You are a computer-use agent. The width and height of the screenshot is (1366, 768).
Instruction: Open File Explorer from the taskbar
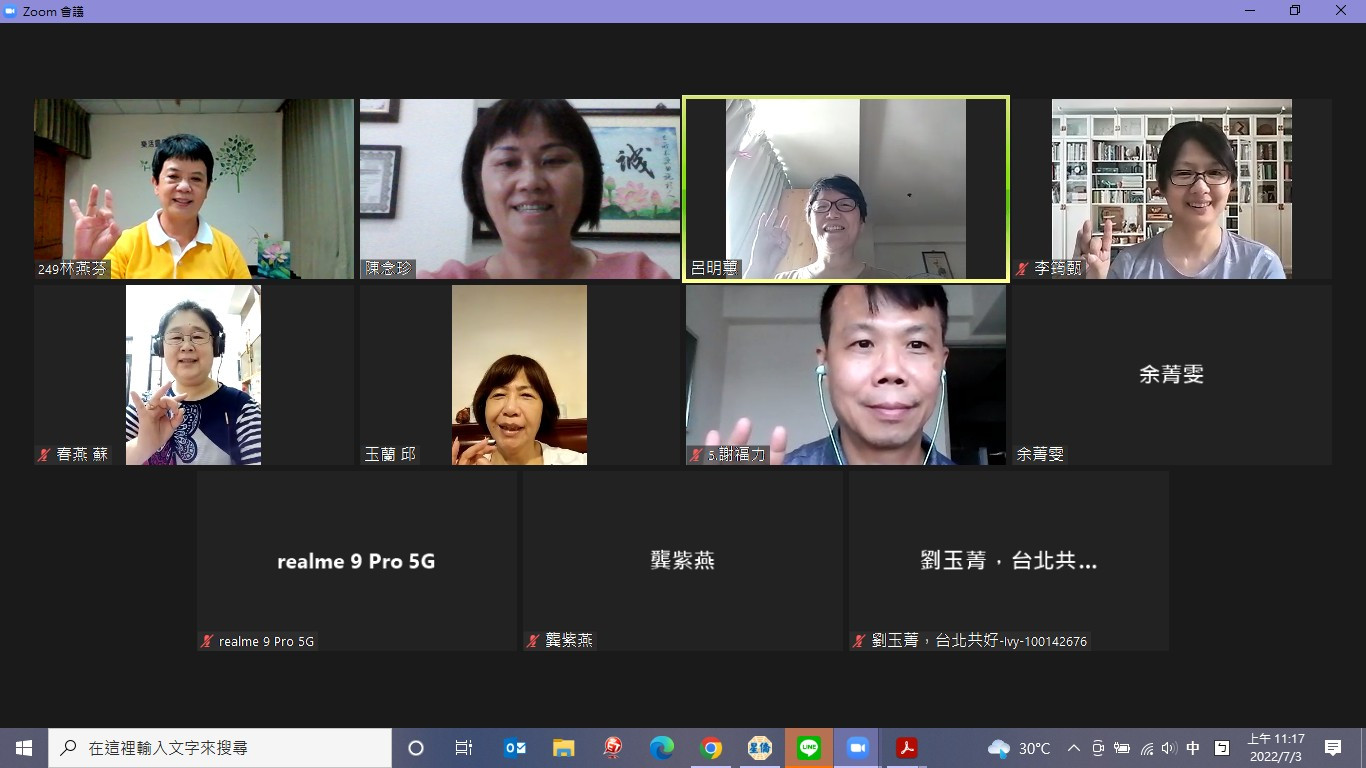click(x=564, y=748)
